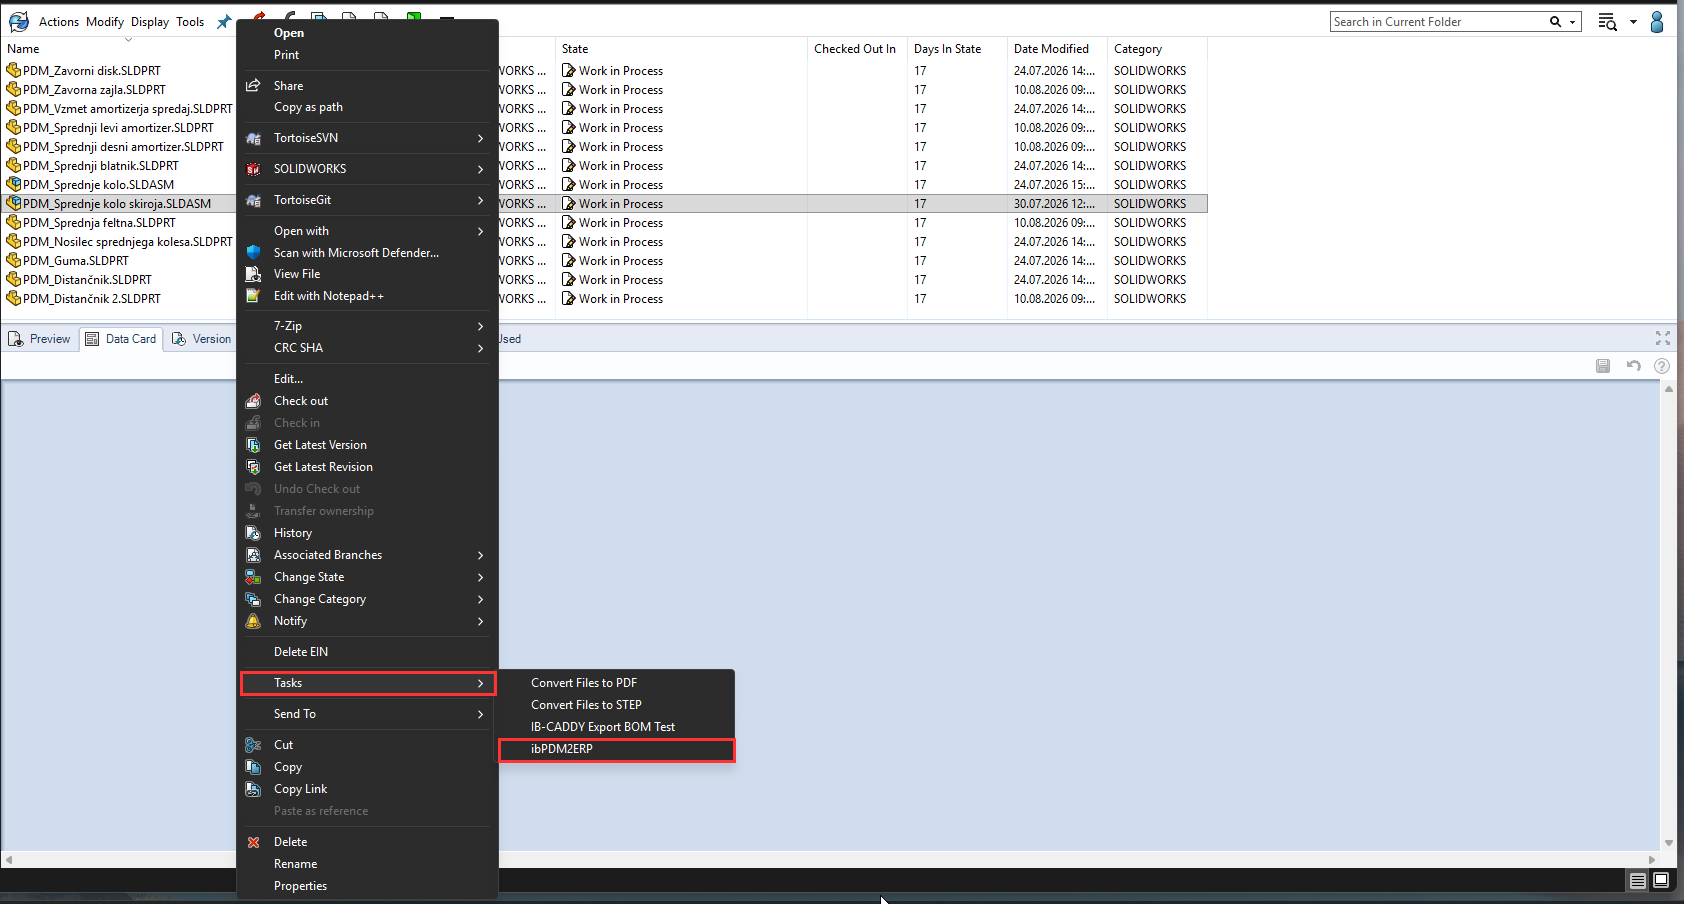This screenshot has width=1684, height=904.
Task: Open the Actions menu
Action: click(59, 22)
